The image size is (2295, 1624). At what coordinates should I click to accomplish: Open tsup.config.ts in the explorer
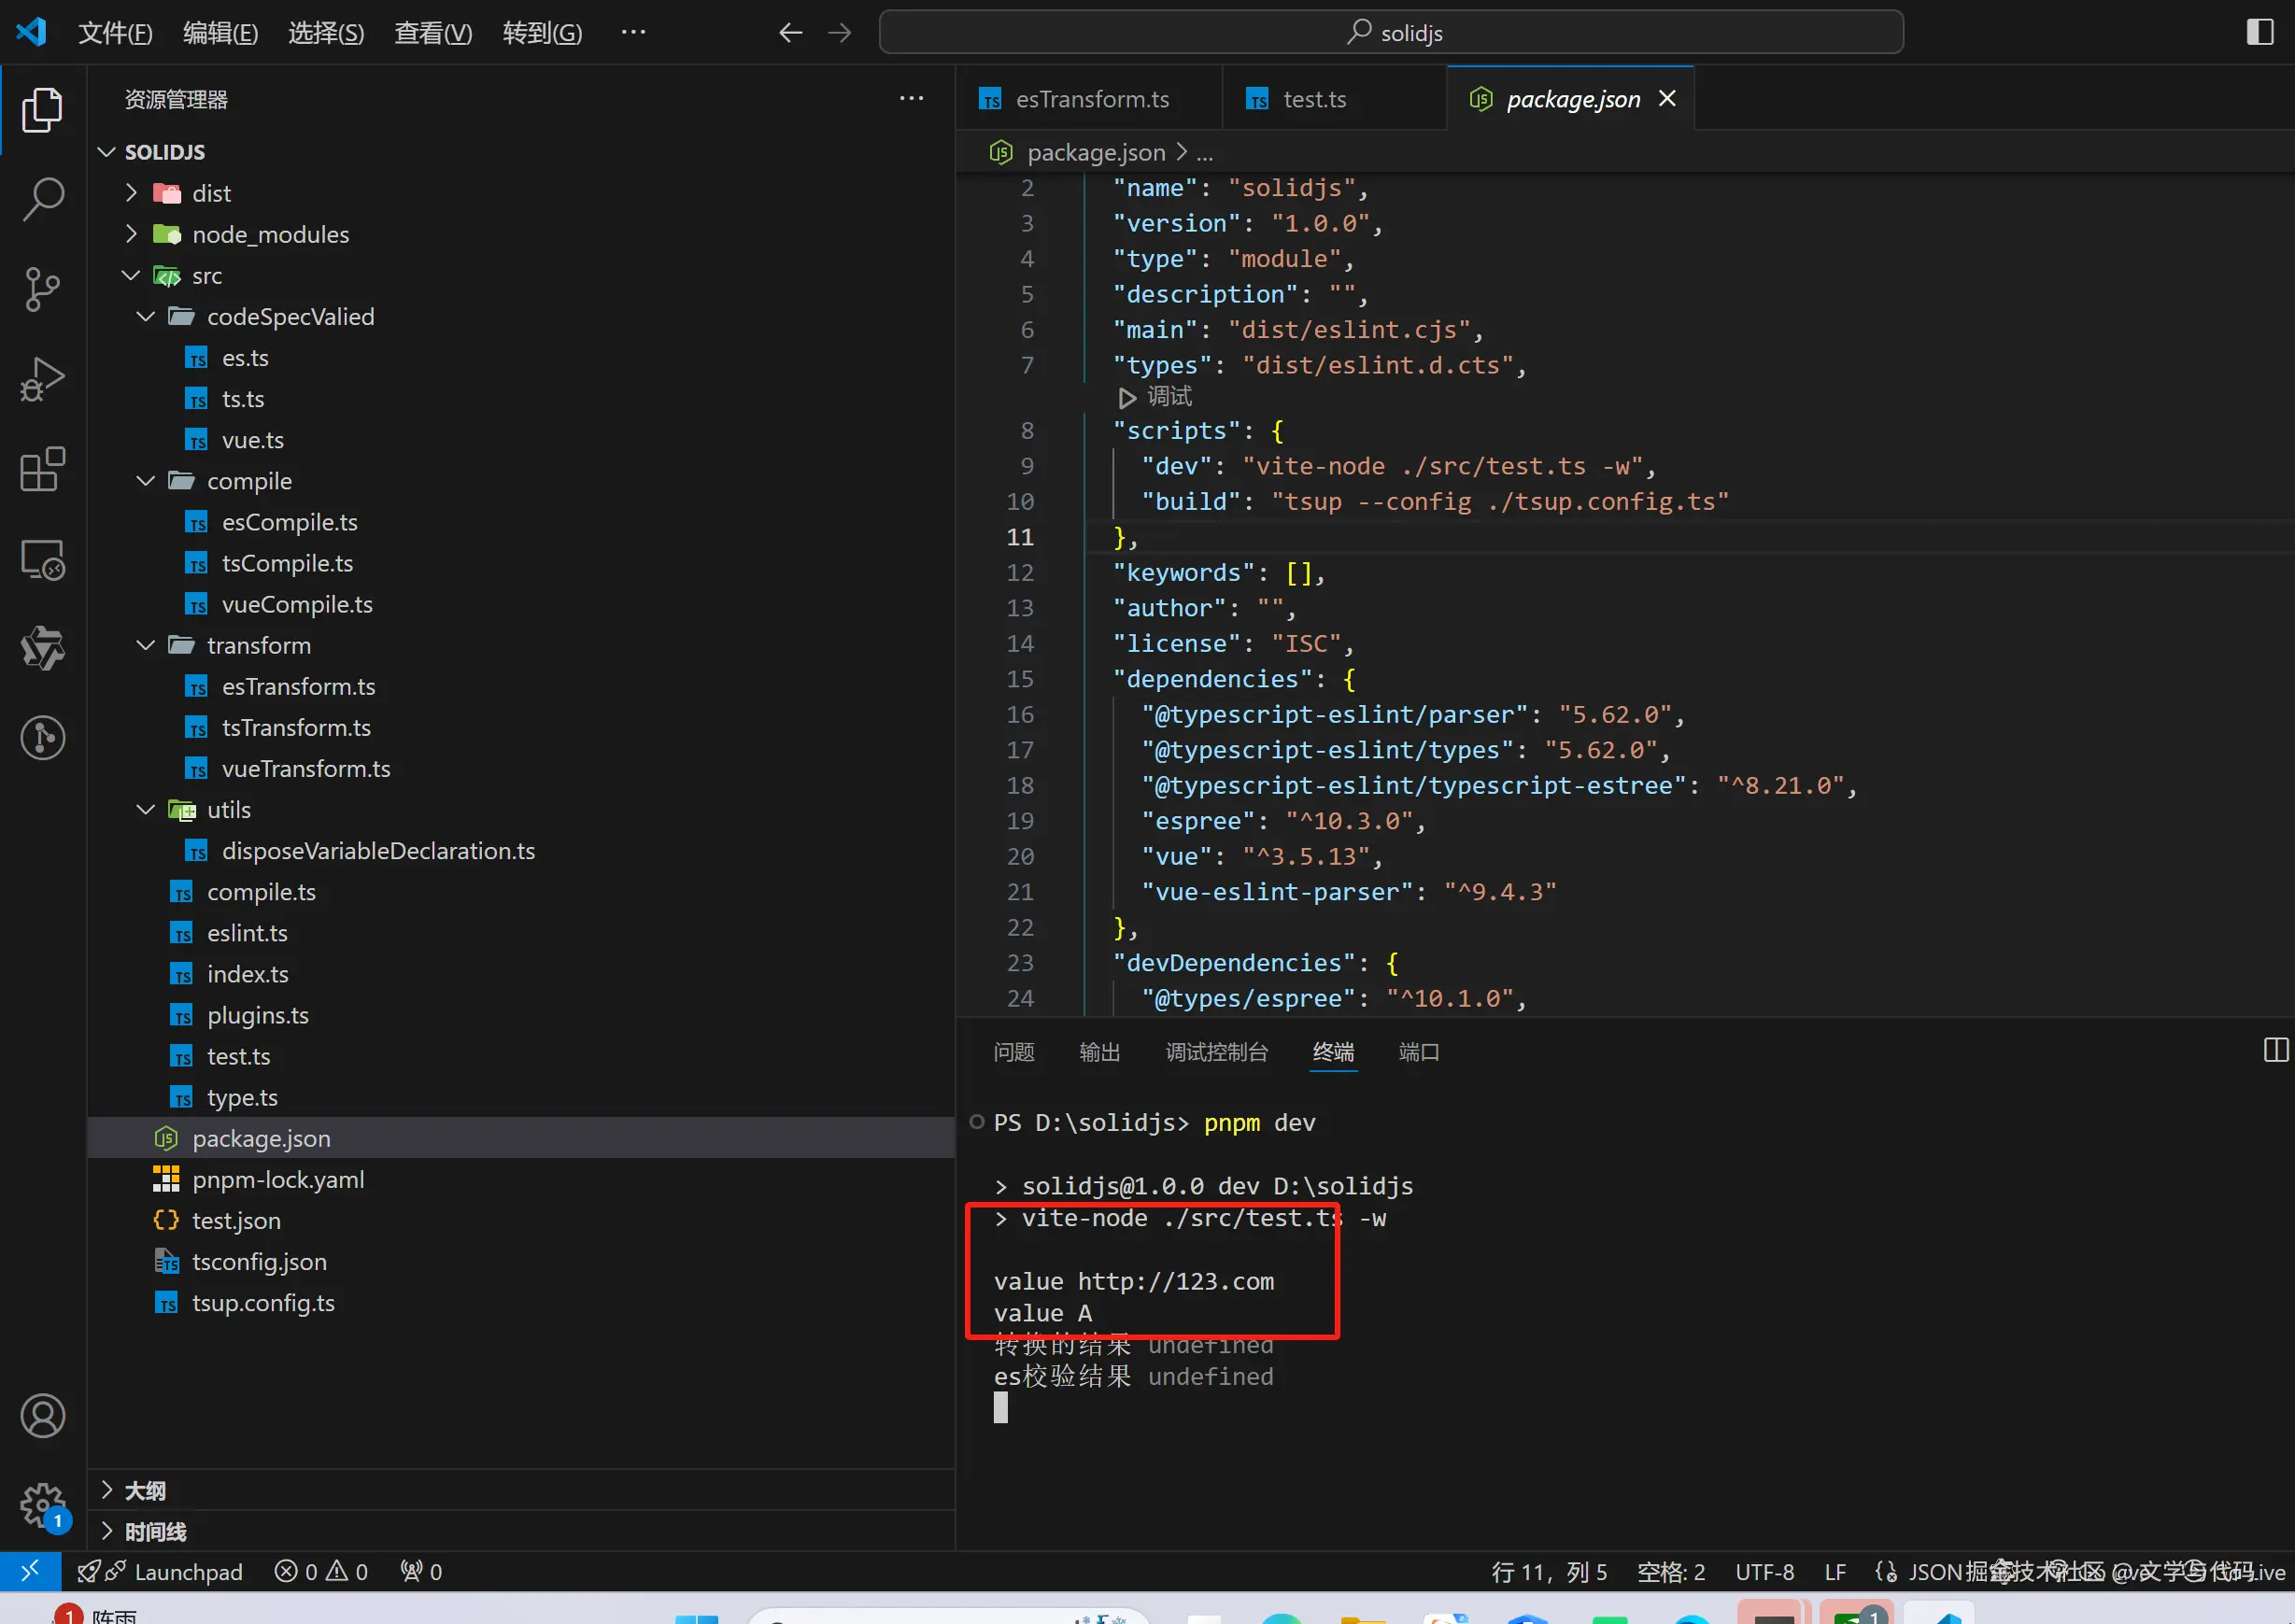[263, 1303]
